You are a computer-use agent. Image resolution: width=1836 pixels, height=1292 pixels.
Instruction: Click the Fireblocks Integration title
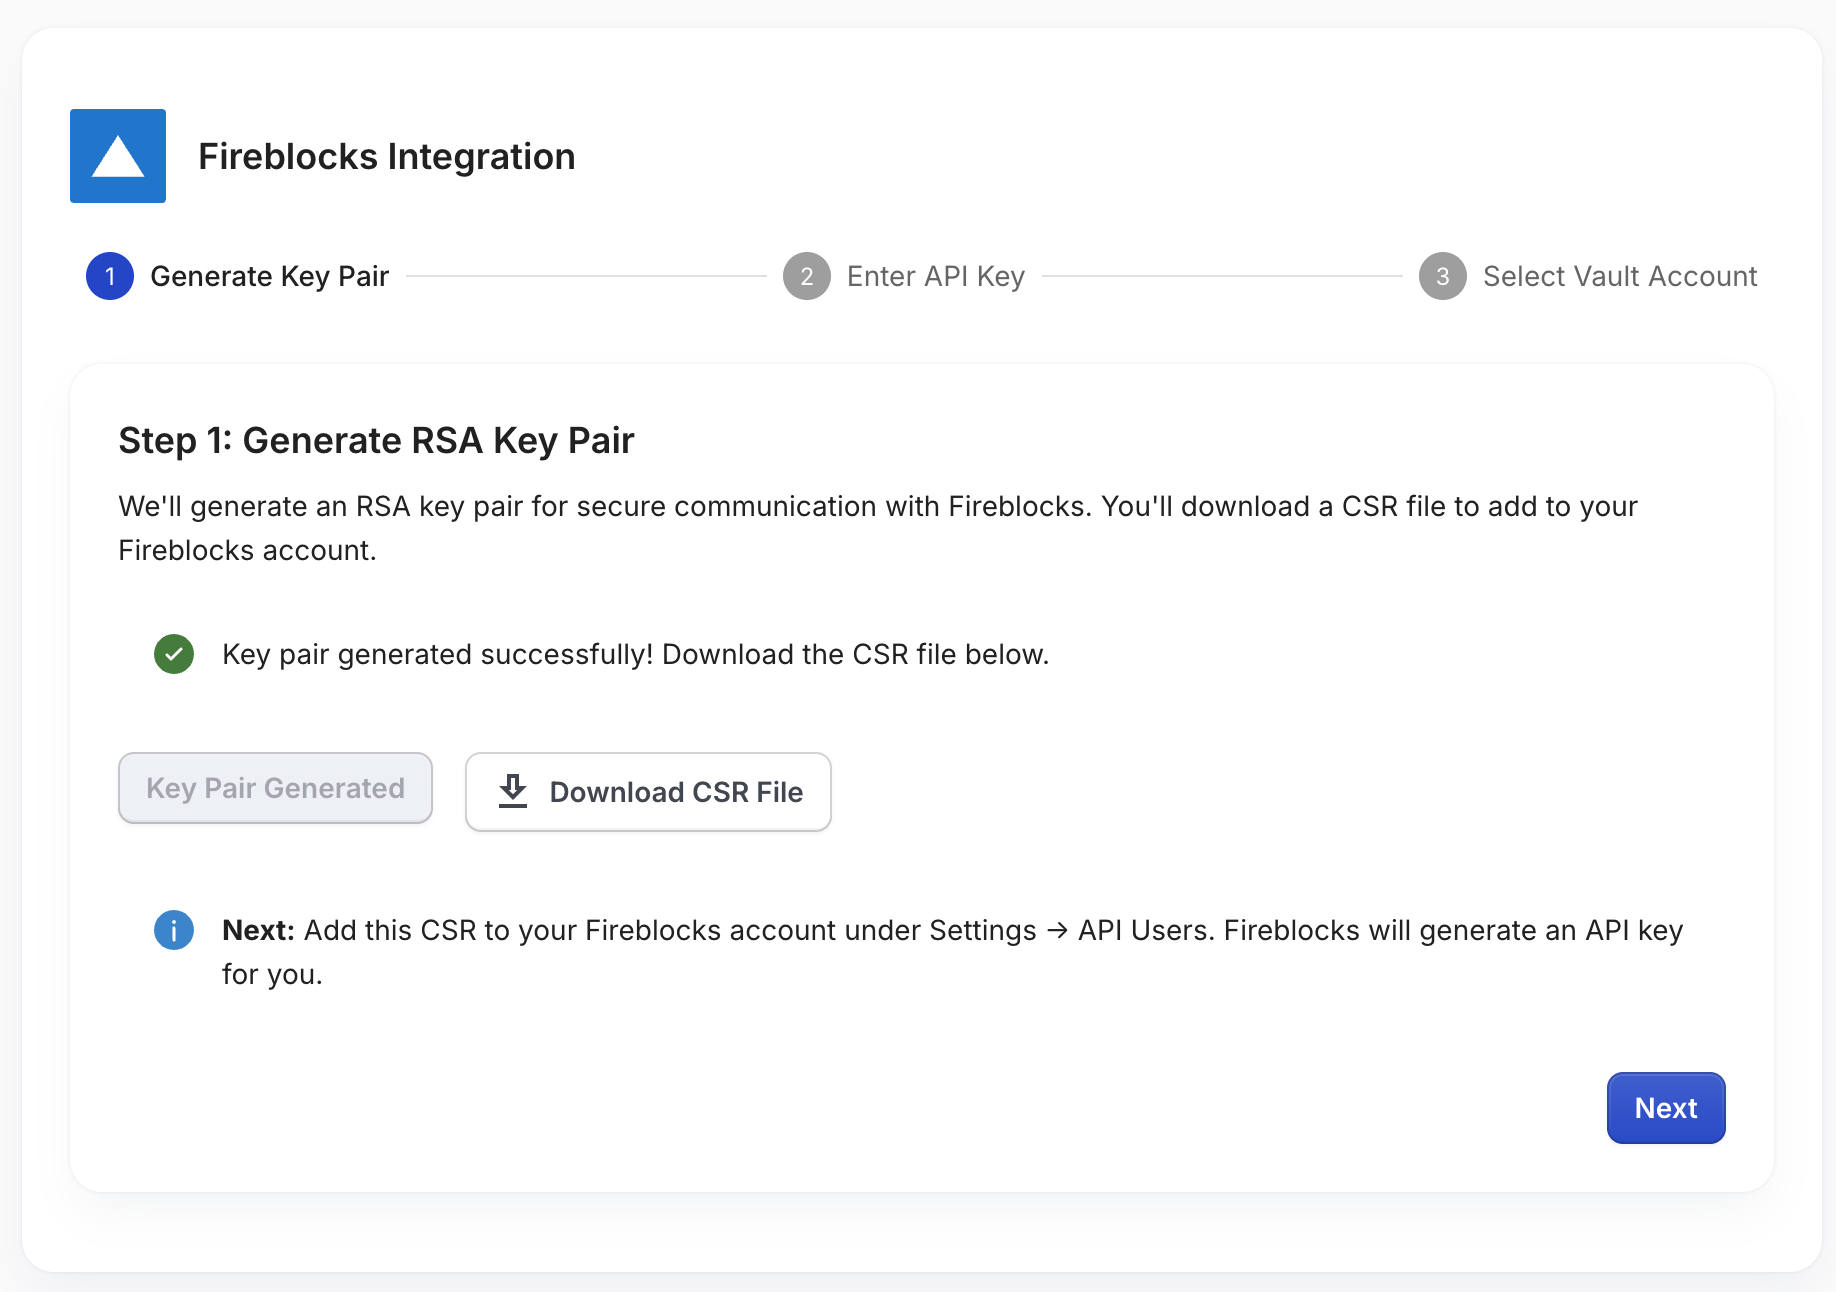coord(386,156)
